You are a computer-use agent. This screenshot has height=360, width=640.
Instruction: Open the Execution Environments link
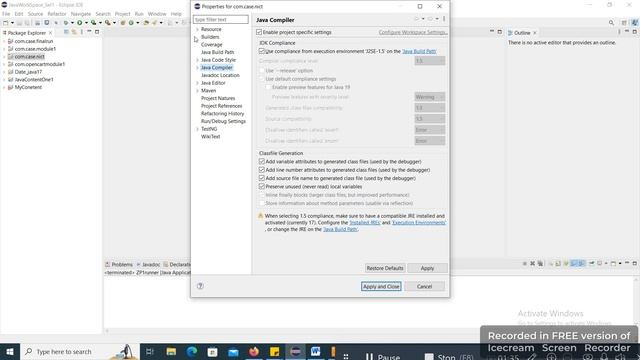click(x=419, y=222)
